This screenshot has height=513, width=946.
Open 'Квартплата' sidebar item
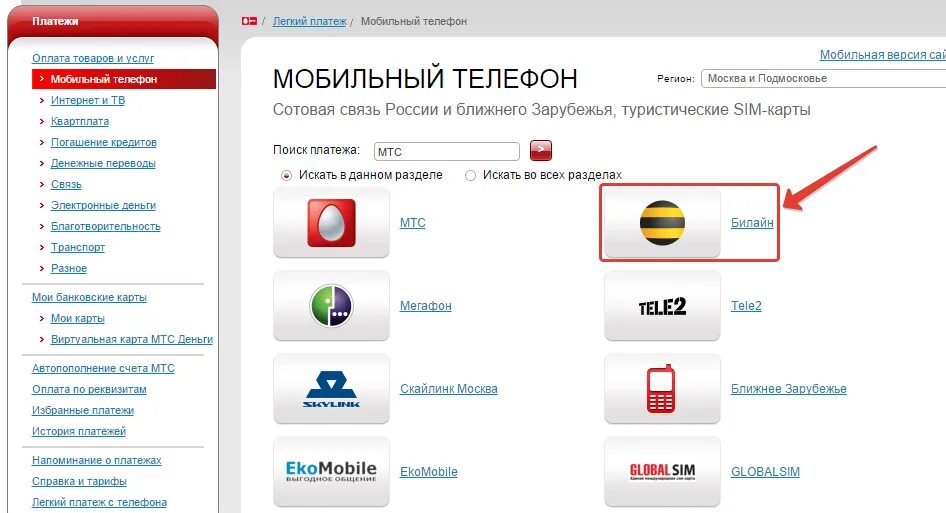point(80,121)
